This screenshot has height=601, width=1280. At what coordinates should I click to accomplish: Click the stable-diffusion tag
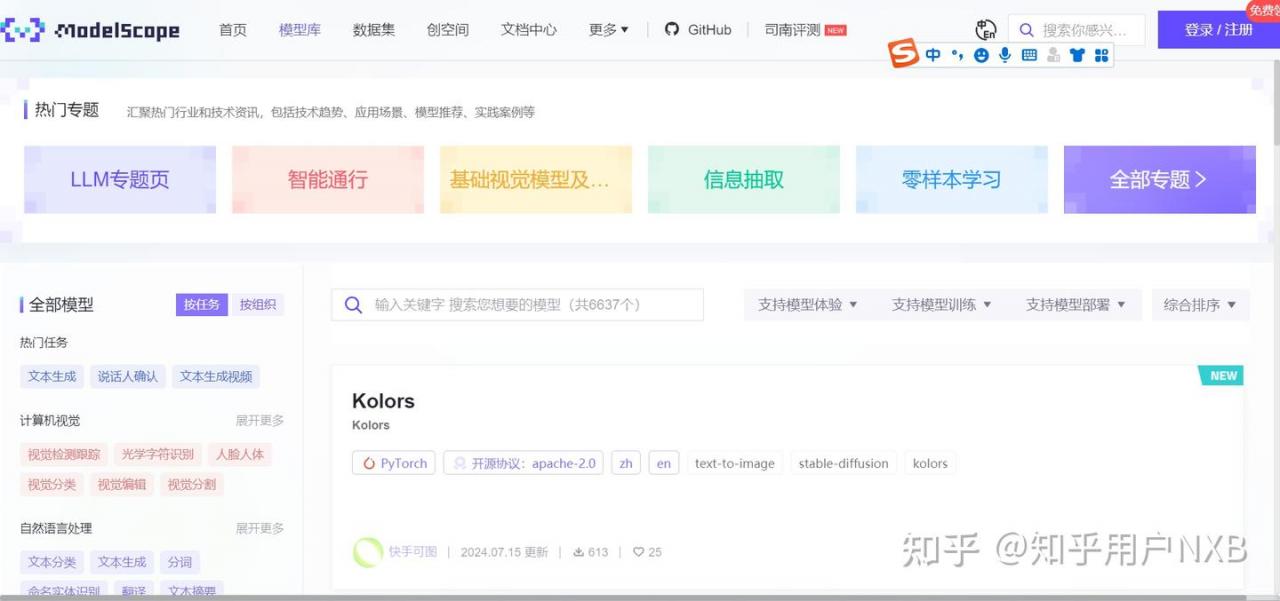pos(844,463)
